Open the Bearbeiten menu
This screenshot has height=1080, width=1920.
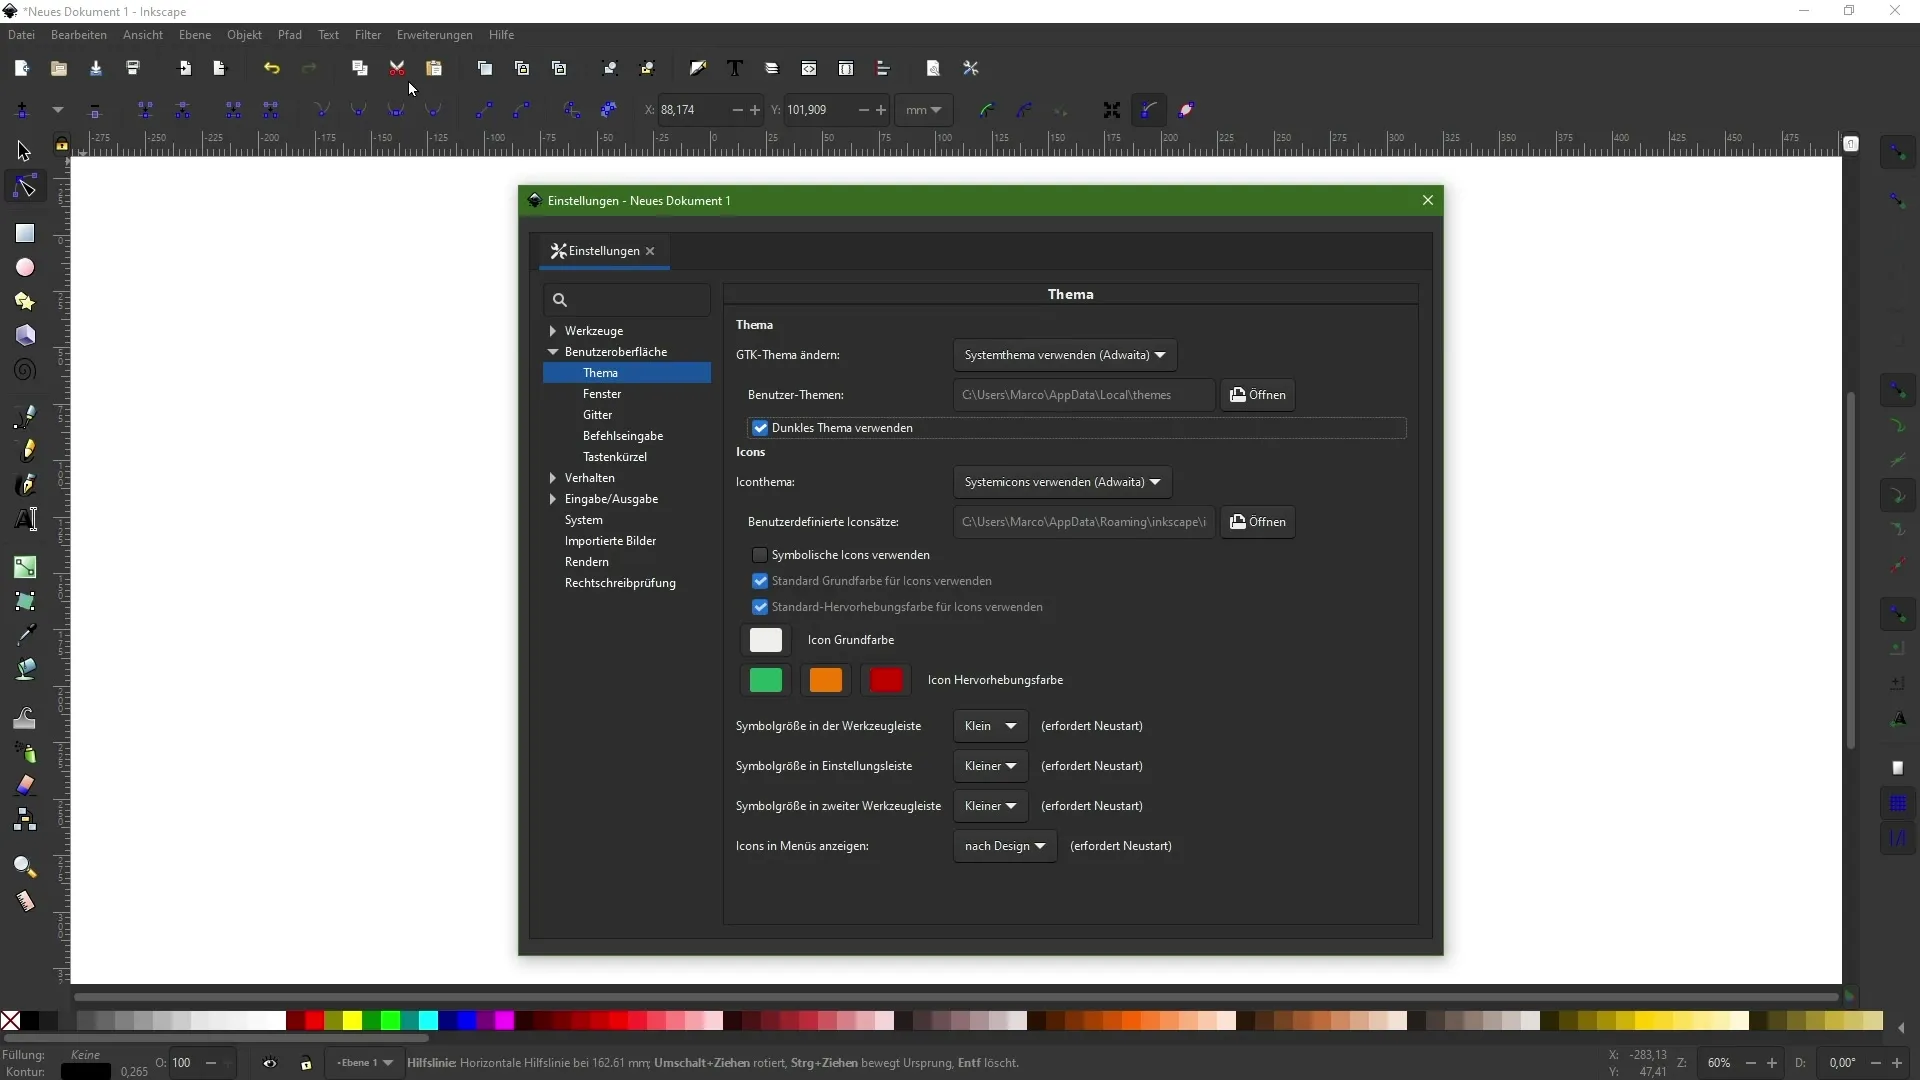click(x=79, y=35)
